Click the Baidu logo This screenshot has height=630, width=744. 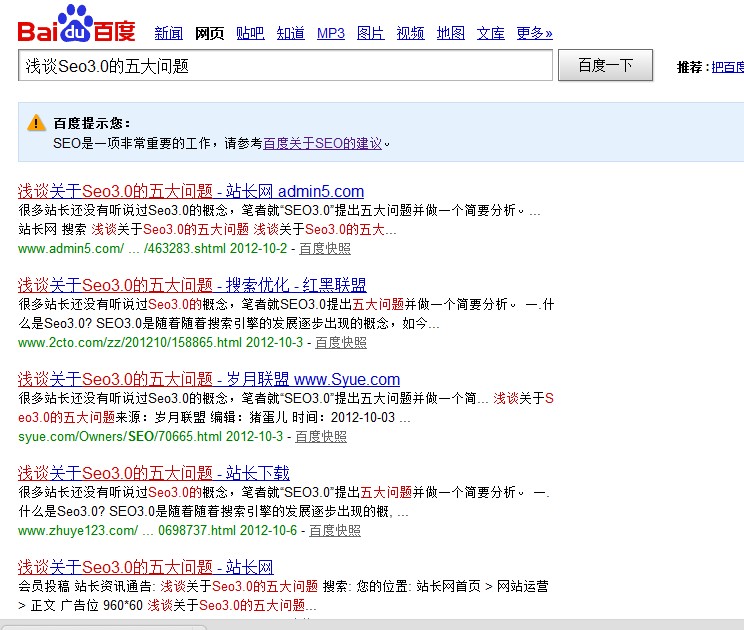[x=76, y=24]
